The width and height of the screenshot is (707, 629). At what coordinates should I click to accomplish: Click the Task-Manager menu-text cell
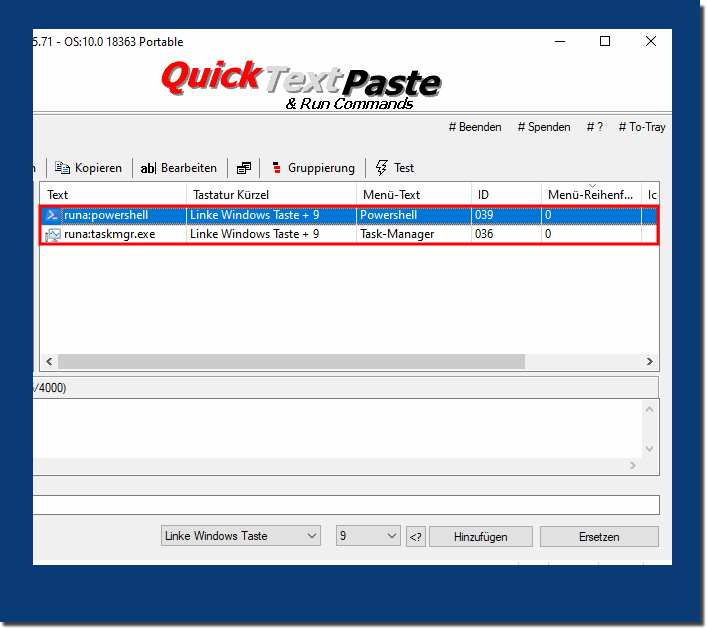pos(414,234)
